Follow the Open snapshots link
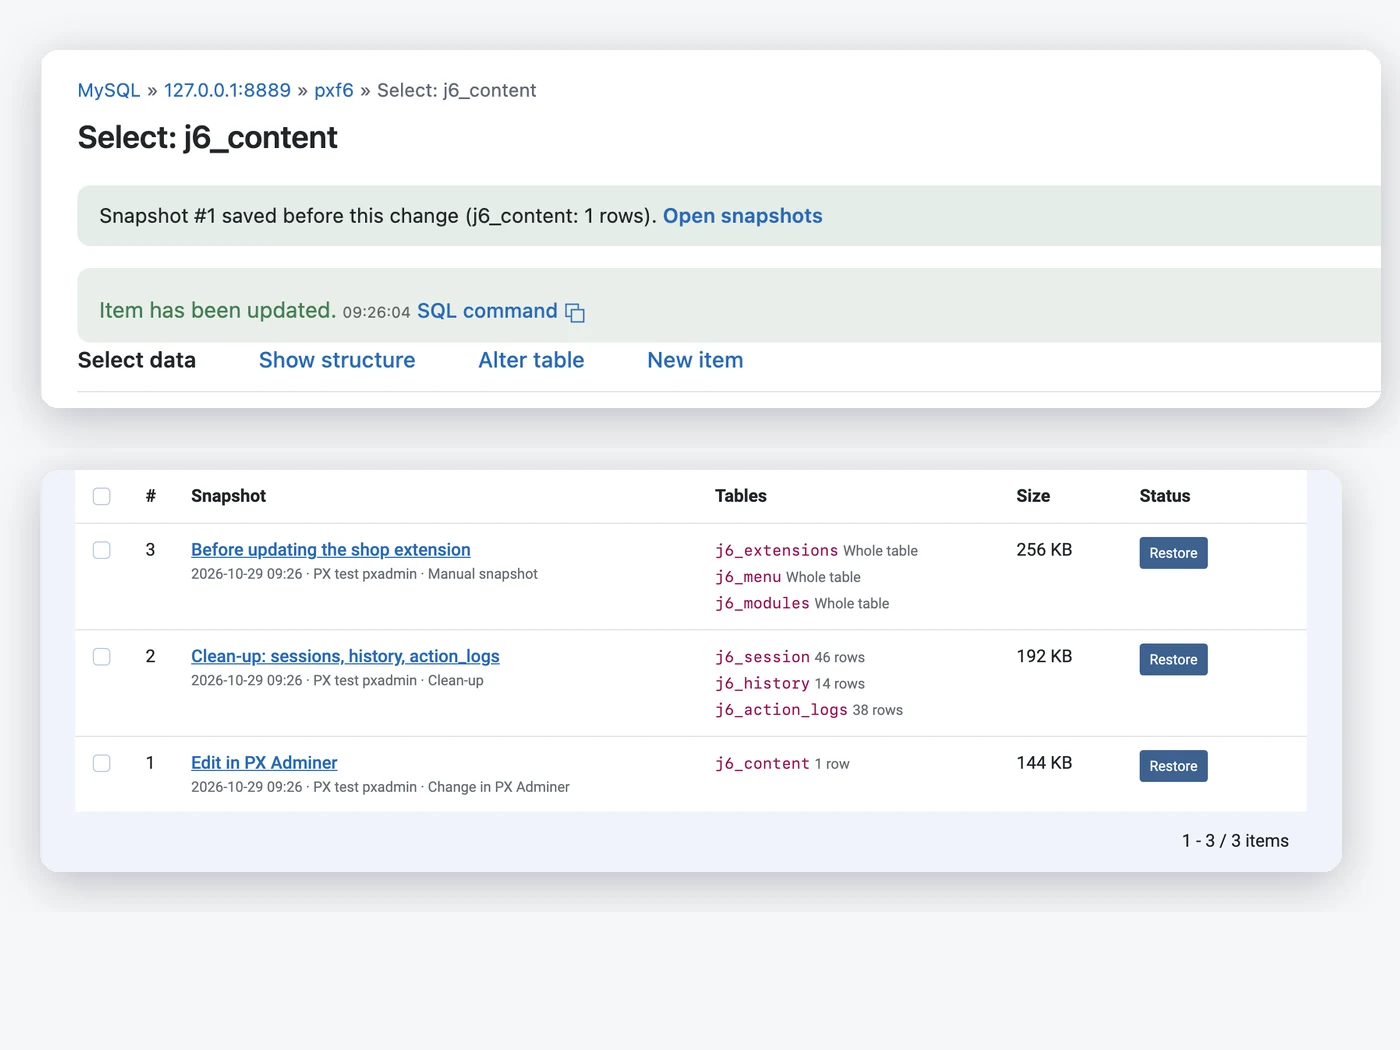Viewport: 1400px width, 1050px height. (x=743, y=216)
